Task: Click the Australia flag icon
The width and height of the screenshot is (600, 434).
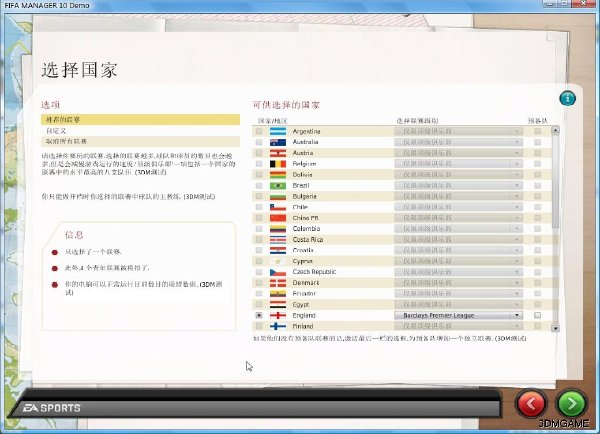Action: click(x=278, y=142)
